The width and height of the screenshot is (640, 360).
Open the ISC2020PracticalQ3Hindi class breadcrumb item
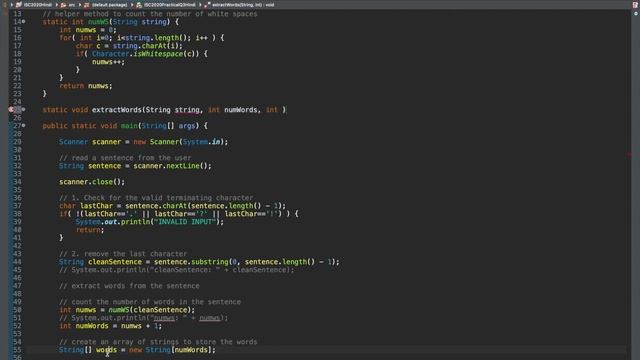(x=170, y=5)
